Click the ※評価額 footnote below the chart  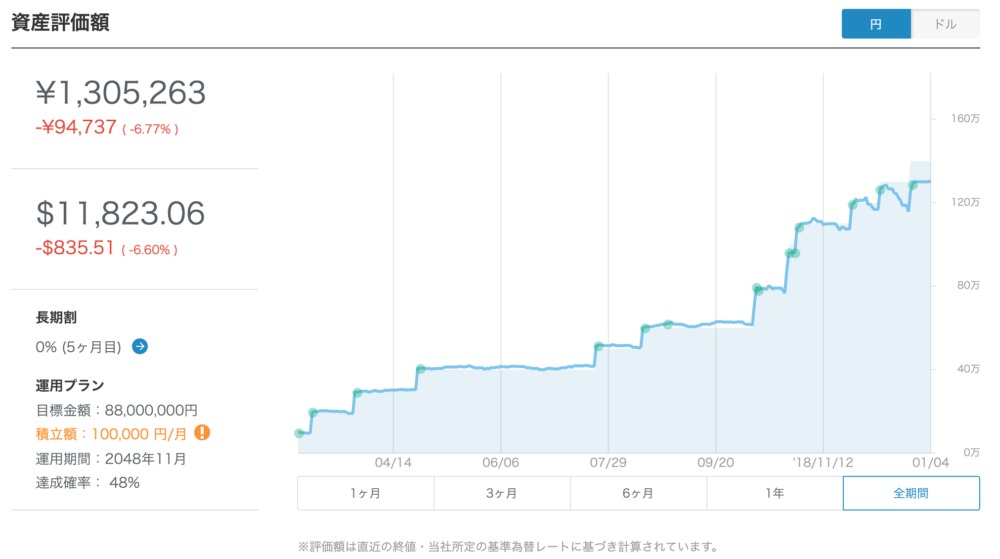click(508, 546)
